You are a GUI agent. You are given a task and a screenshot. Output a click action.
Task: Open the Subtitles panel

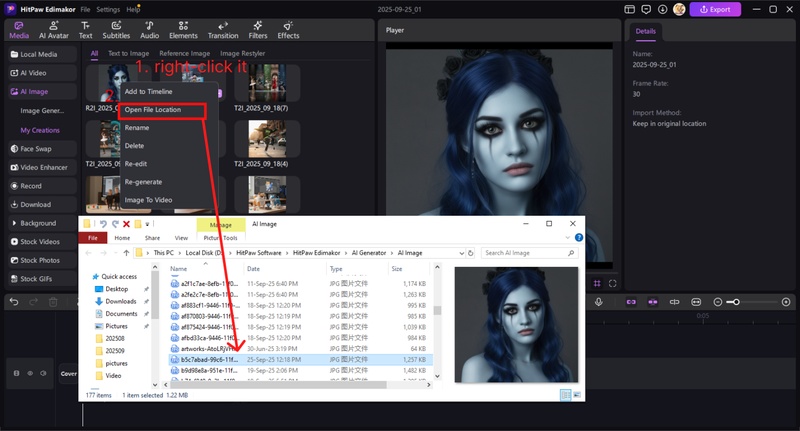tap(116, 30)
